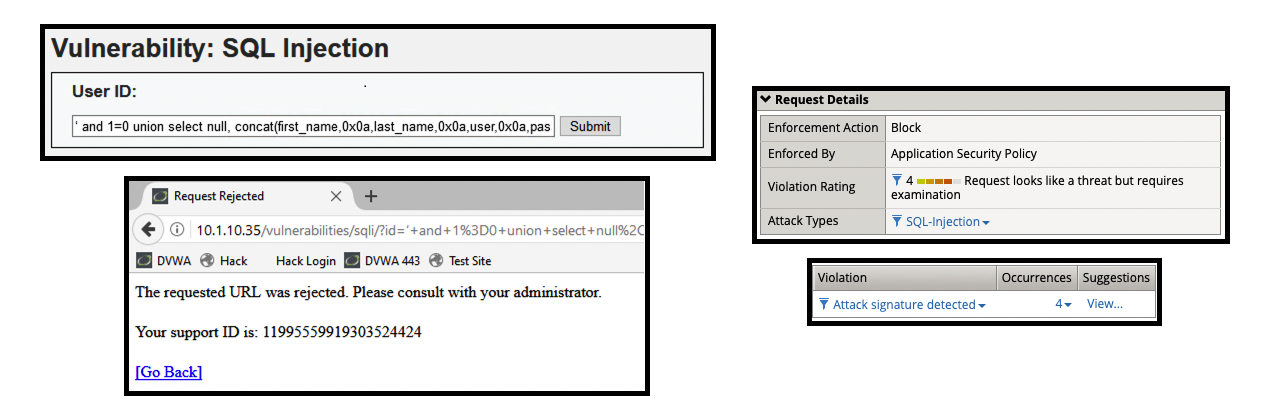Click the Violation Rating filter icon

tap(897, 181)
